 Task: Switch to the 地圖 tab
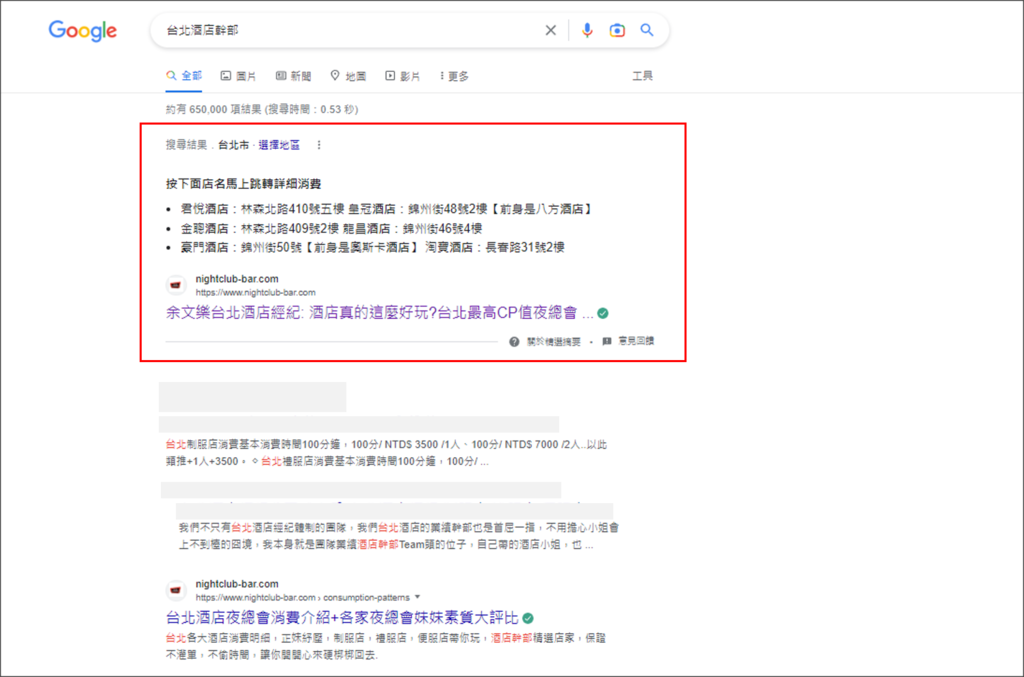[x=348, y=76]
